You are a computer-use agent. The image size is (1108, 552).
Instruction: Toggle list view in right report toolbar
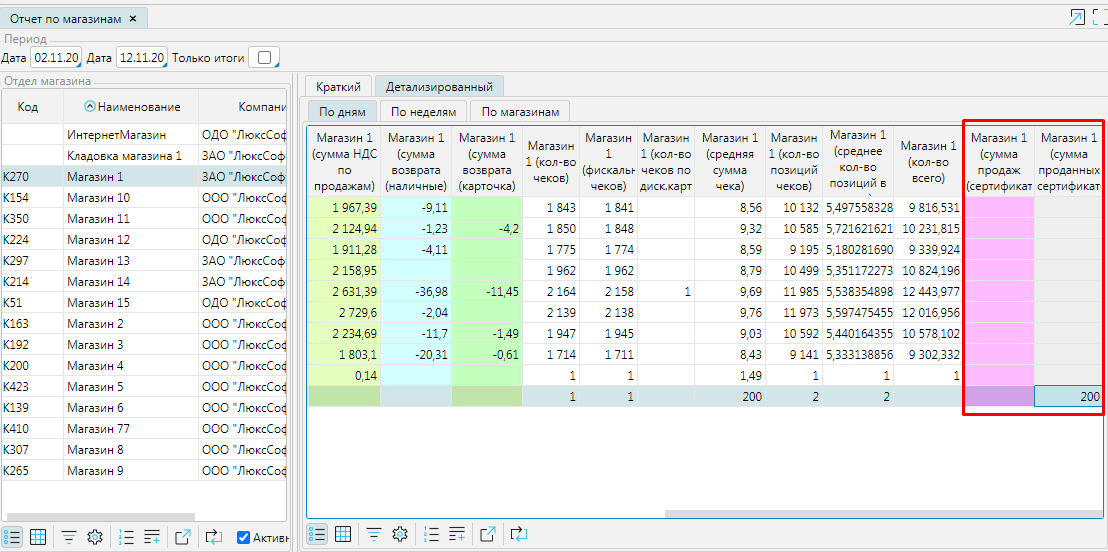click(315, 534)
